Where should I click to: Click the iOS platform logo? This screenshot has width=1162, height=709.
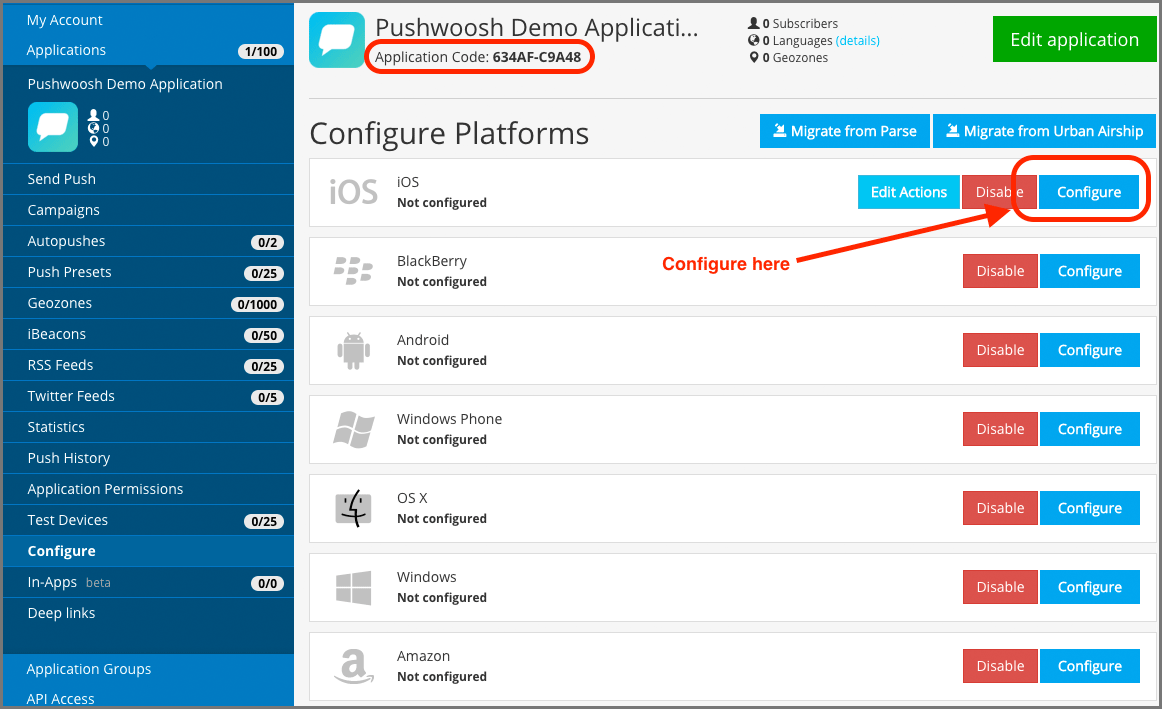[353, 193]
